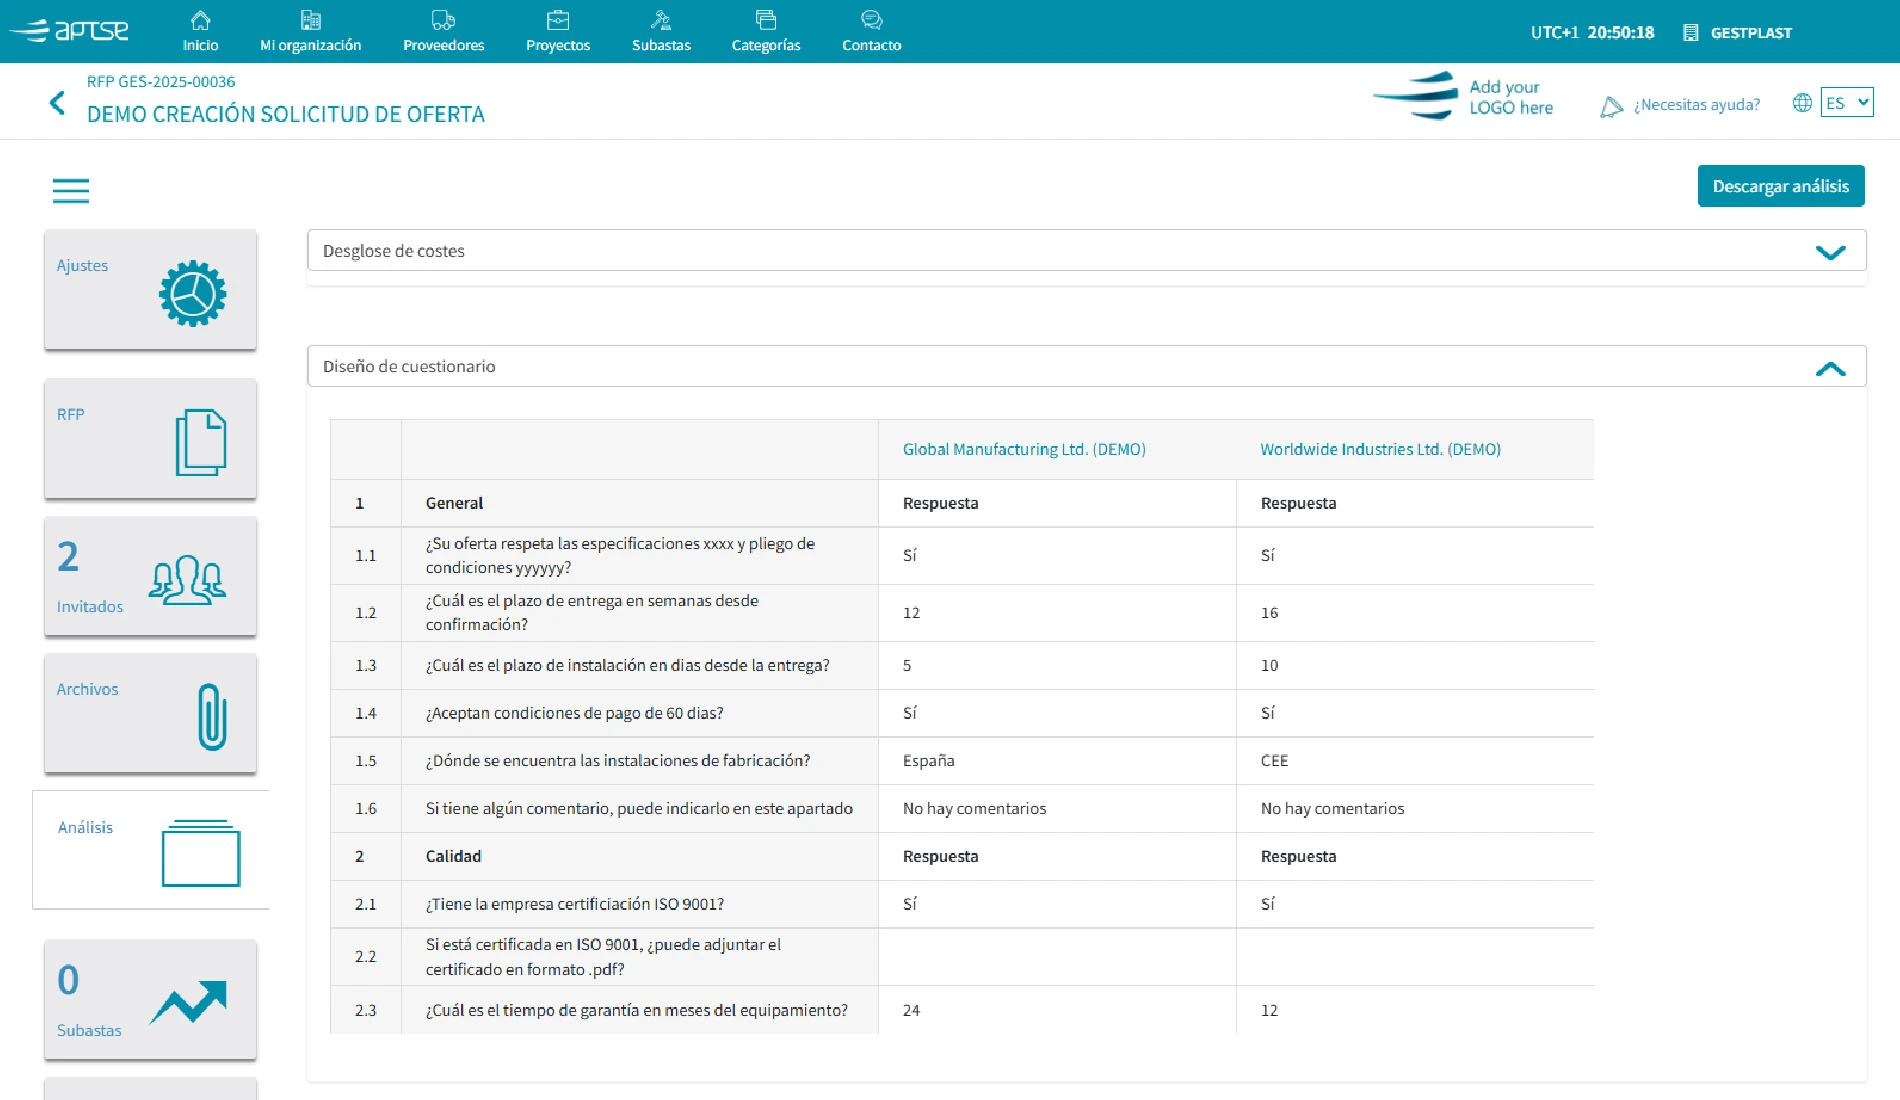Click the globe language icon

[1802, 103]
